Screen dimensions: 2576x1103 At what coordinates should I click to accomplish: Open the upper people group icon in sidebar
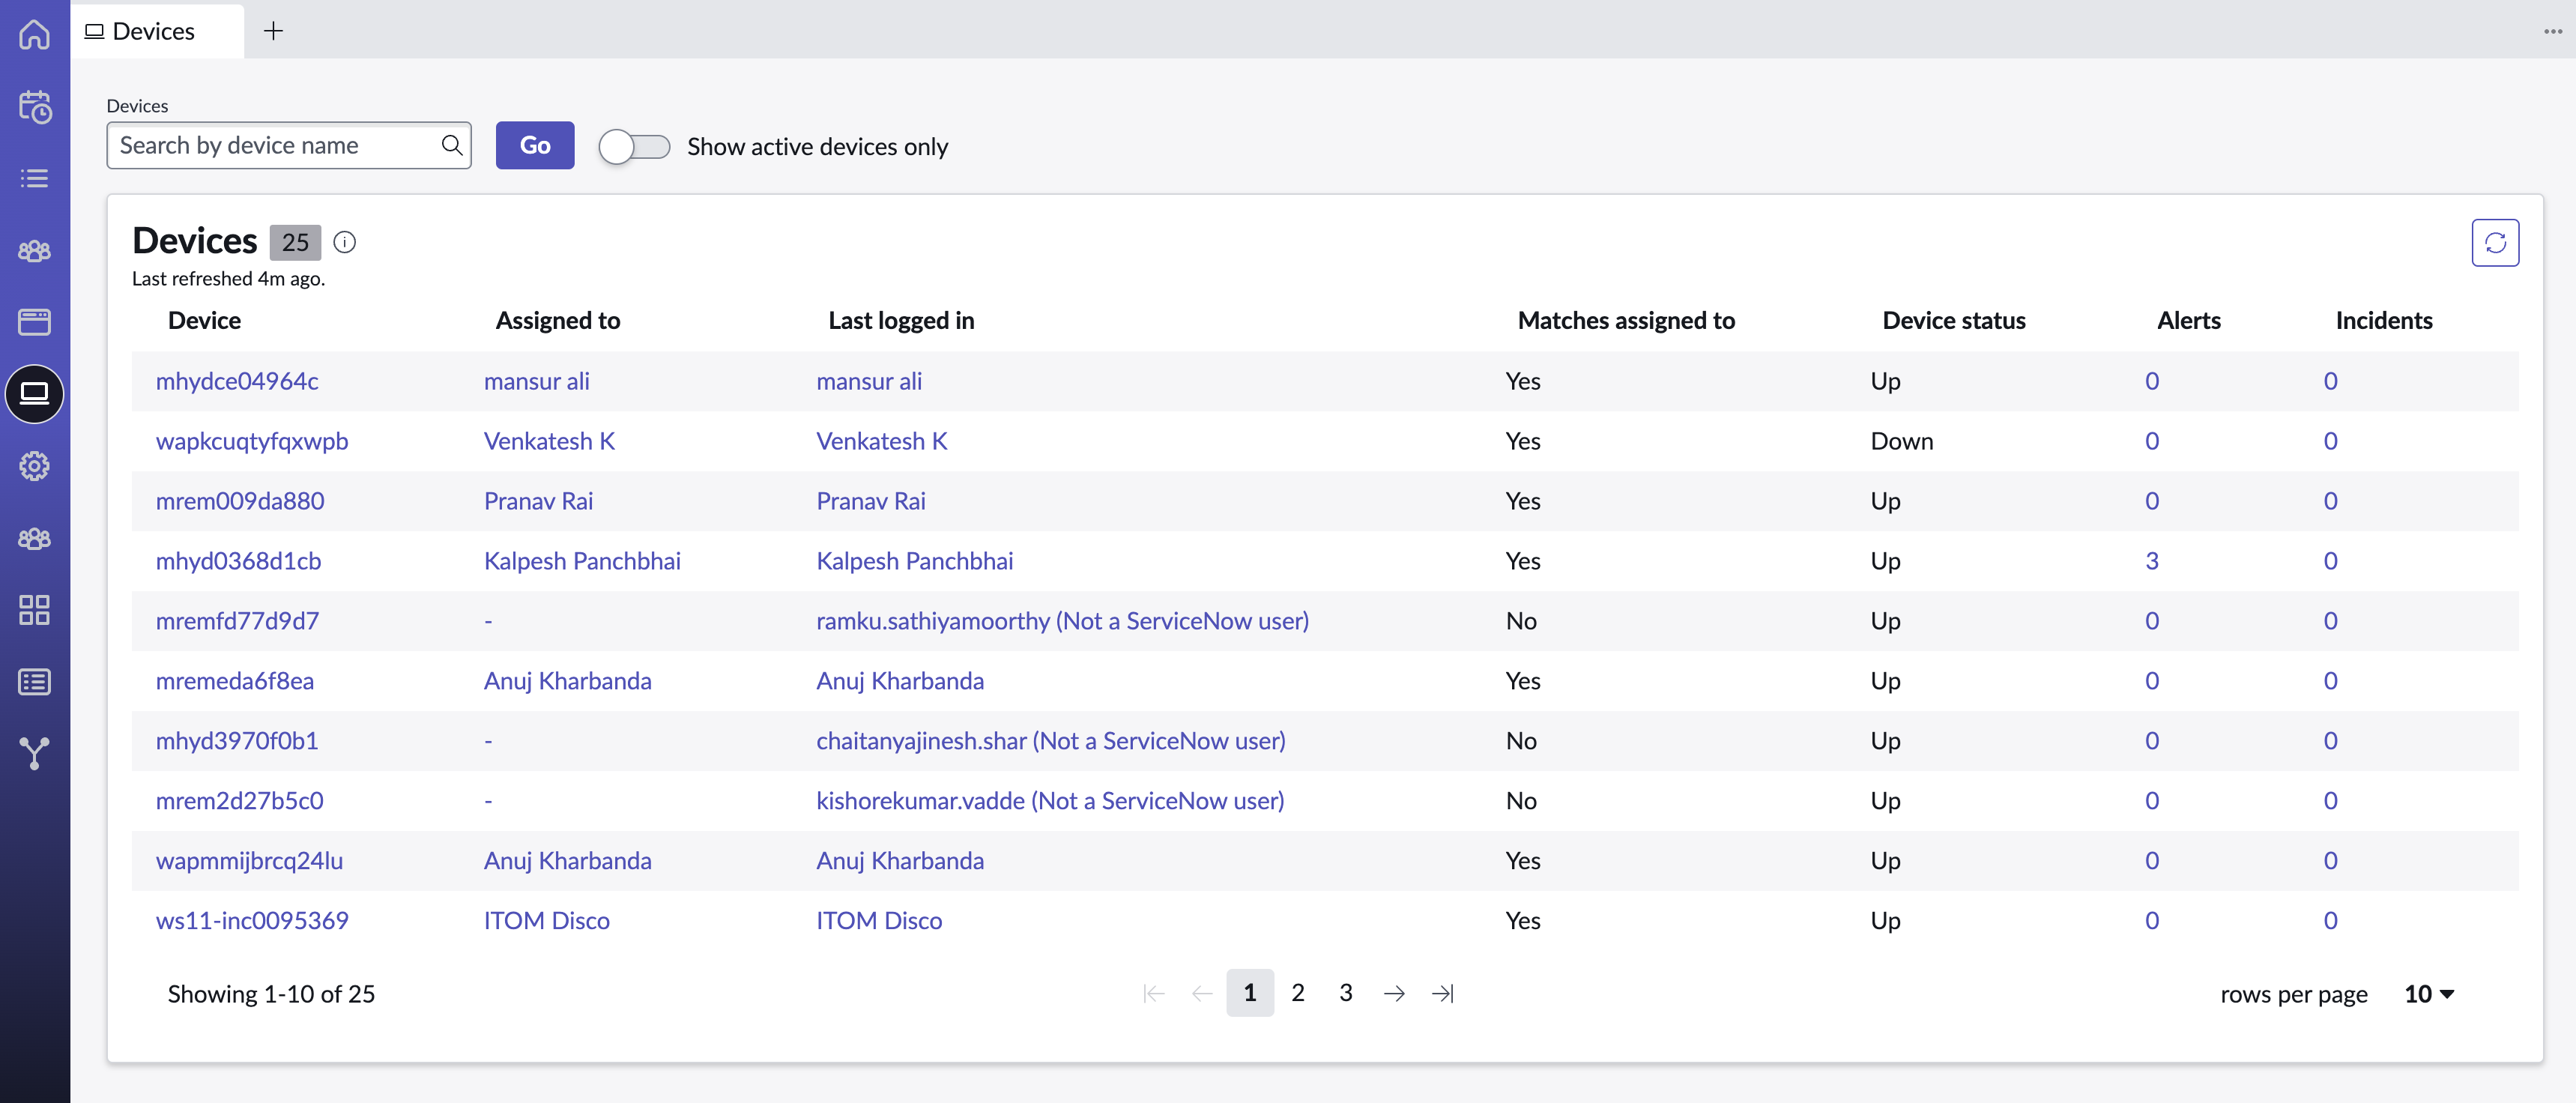[x=34, y=250]
